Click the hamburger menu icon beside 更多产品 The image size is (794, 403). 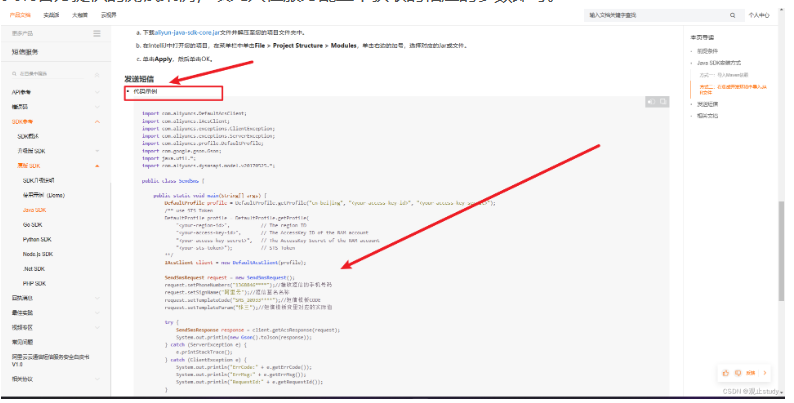97,33
